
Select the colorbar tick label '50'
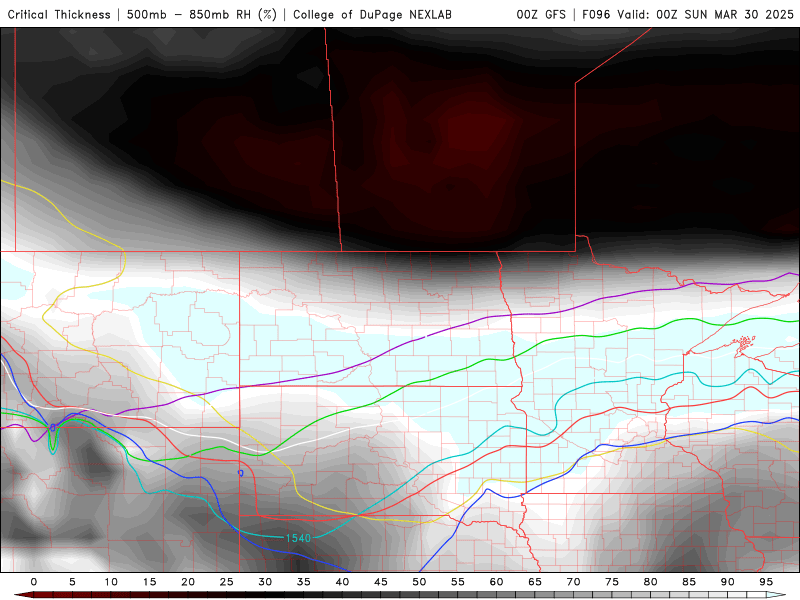pyautogui.click(x=419, y=582)
